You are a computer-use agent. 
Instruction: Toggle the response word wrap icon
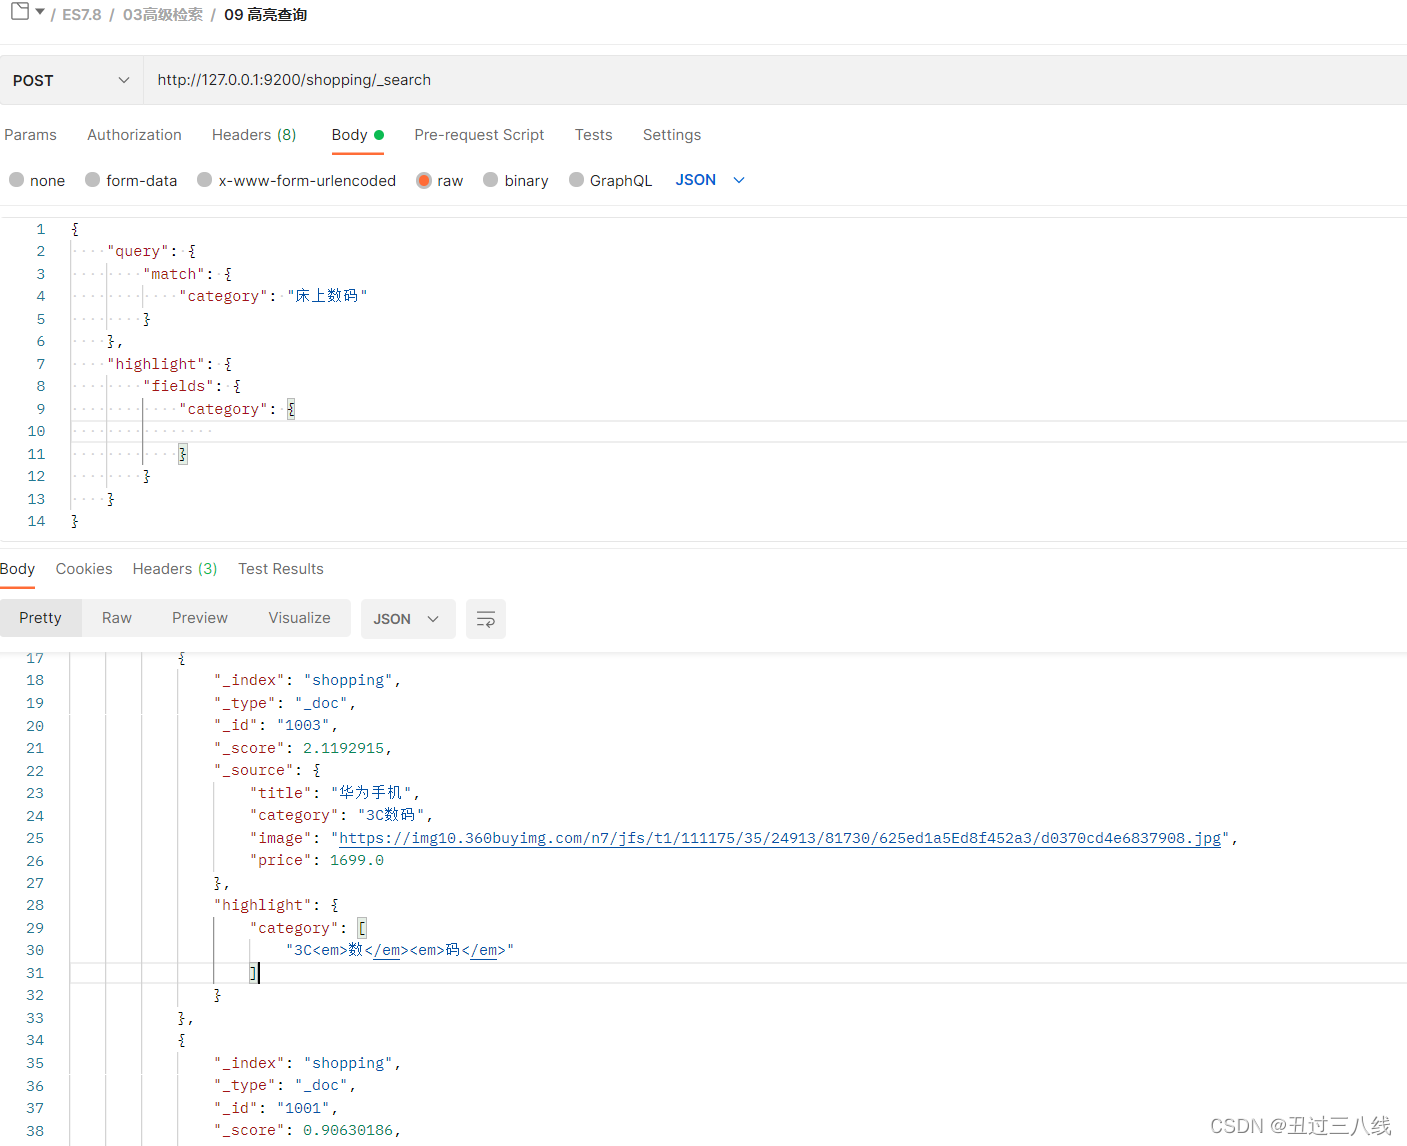(486, 619)
